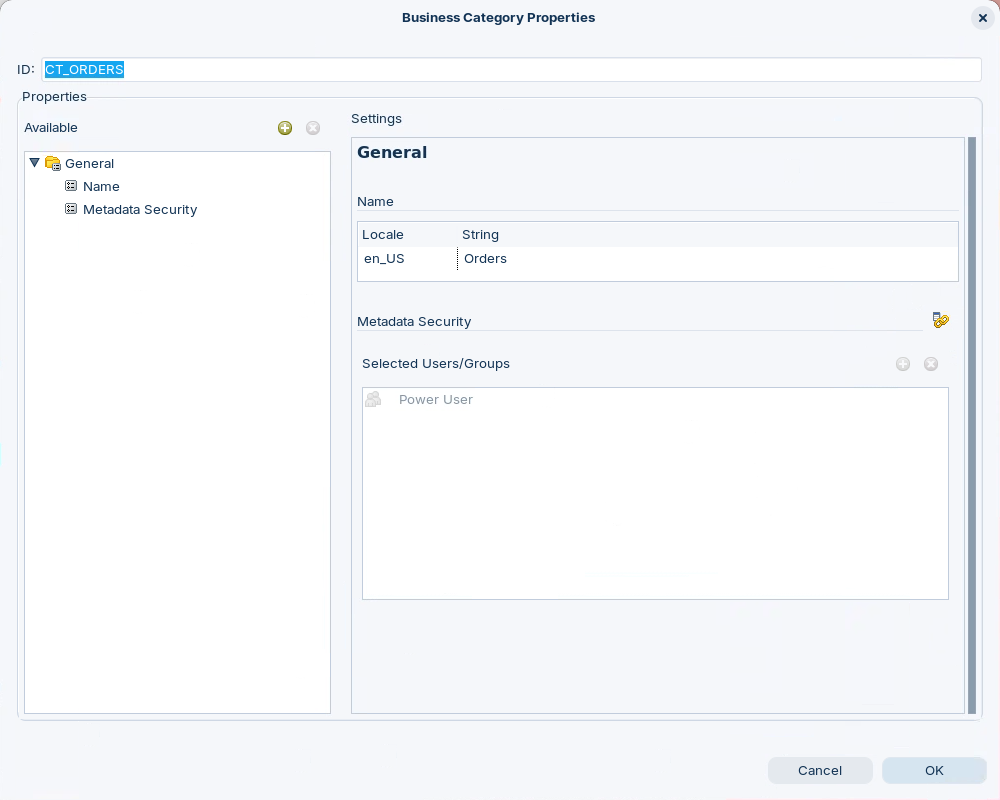Click the String column header
Screen dimensions: 1000x800
tap(480, 235)
